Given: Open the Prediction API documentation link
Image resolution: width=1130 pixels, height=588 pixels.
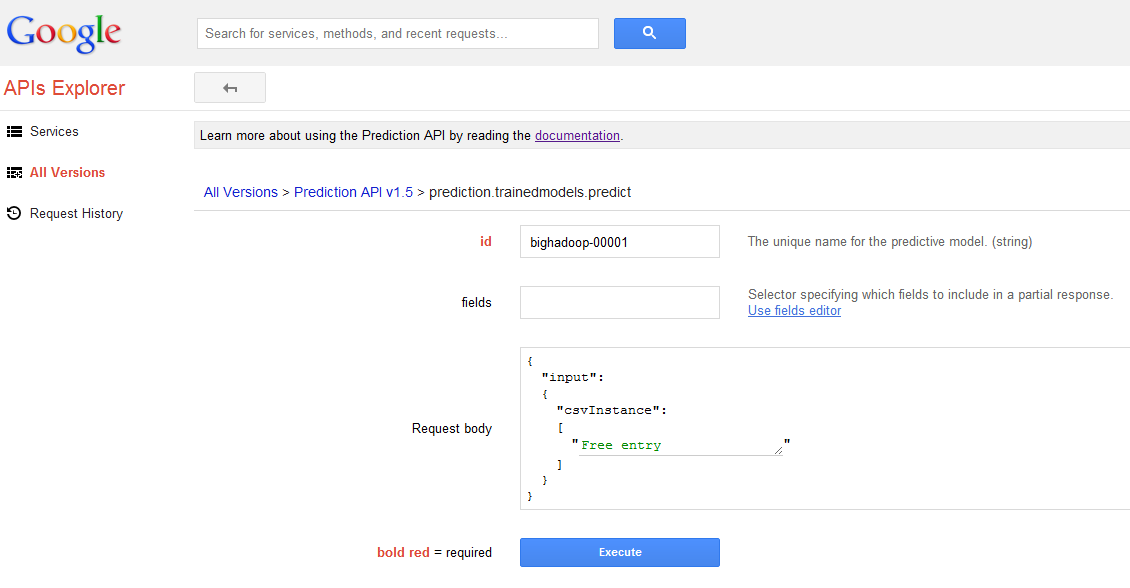Looking at the screenshot, I should point(577,136).
